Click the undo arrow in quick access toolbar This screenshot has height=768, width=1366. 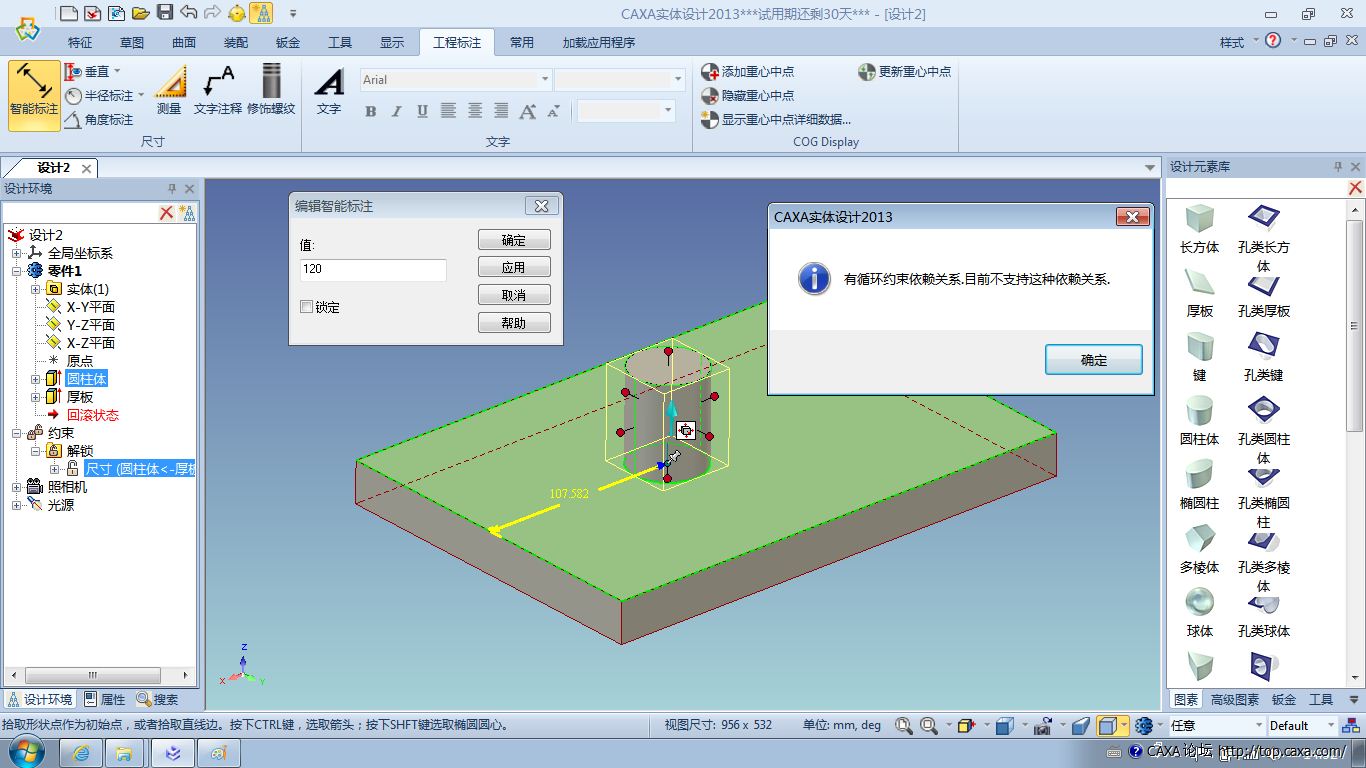tap(188, 13)
